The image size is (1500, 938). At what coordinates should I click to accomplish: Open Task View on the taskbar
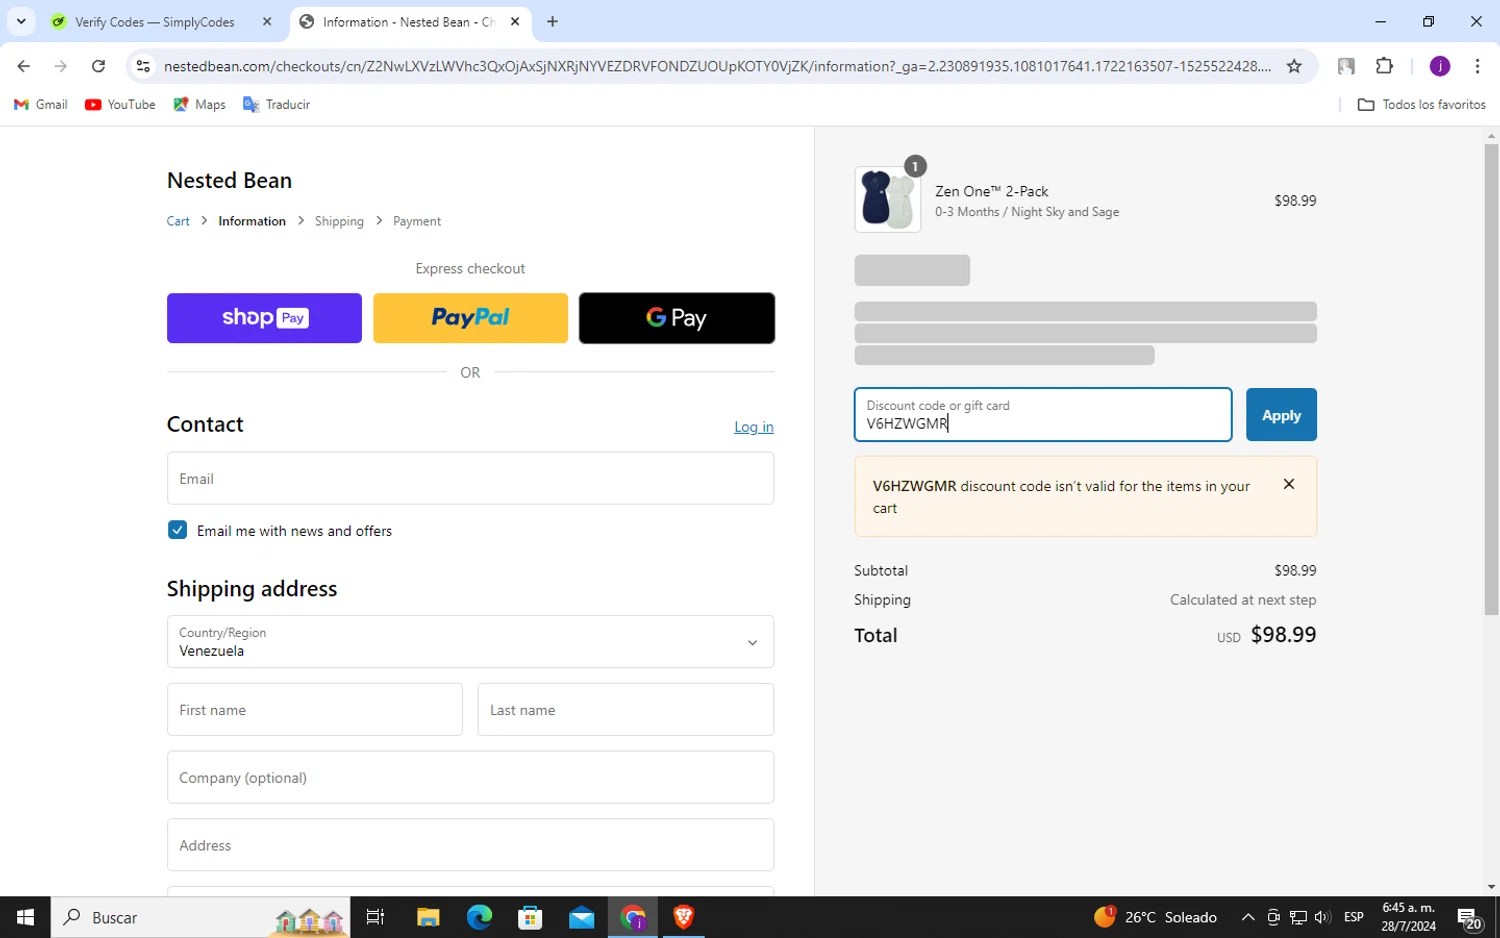(376, 917)
